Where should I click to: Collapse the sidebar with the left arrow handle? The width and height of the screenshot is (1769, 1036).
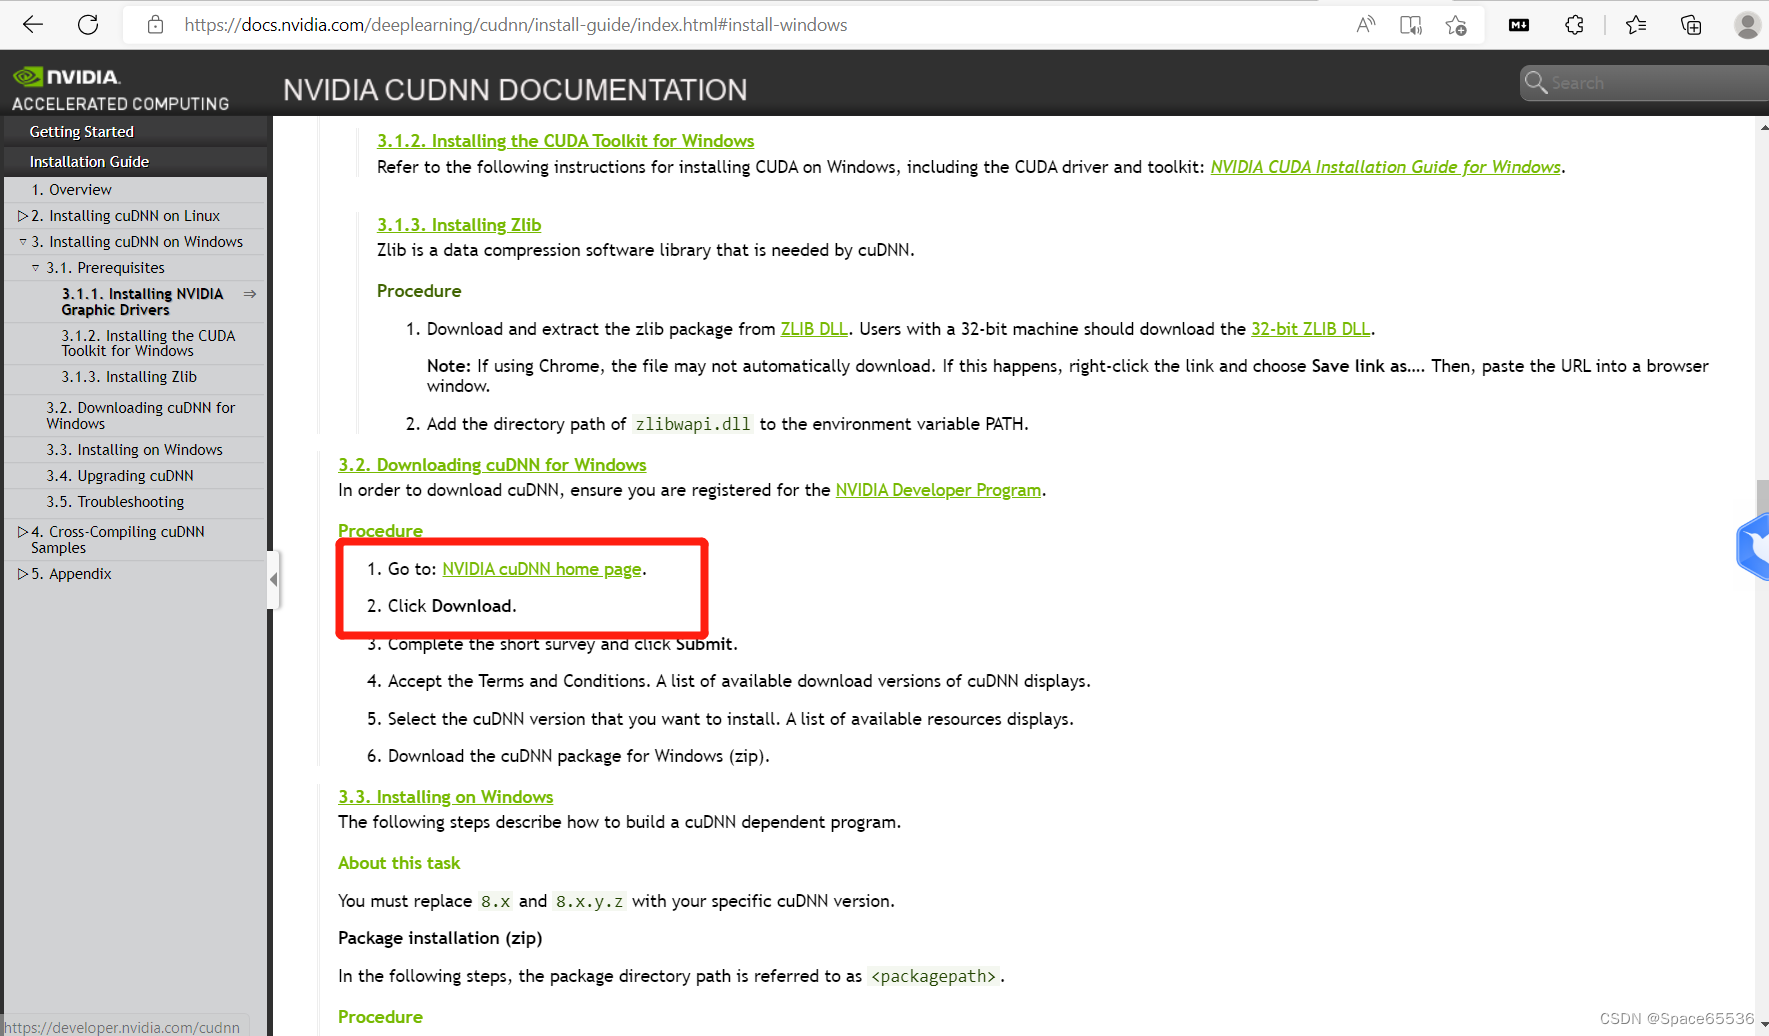(273, 579)
